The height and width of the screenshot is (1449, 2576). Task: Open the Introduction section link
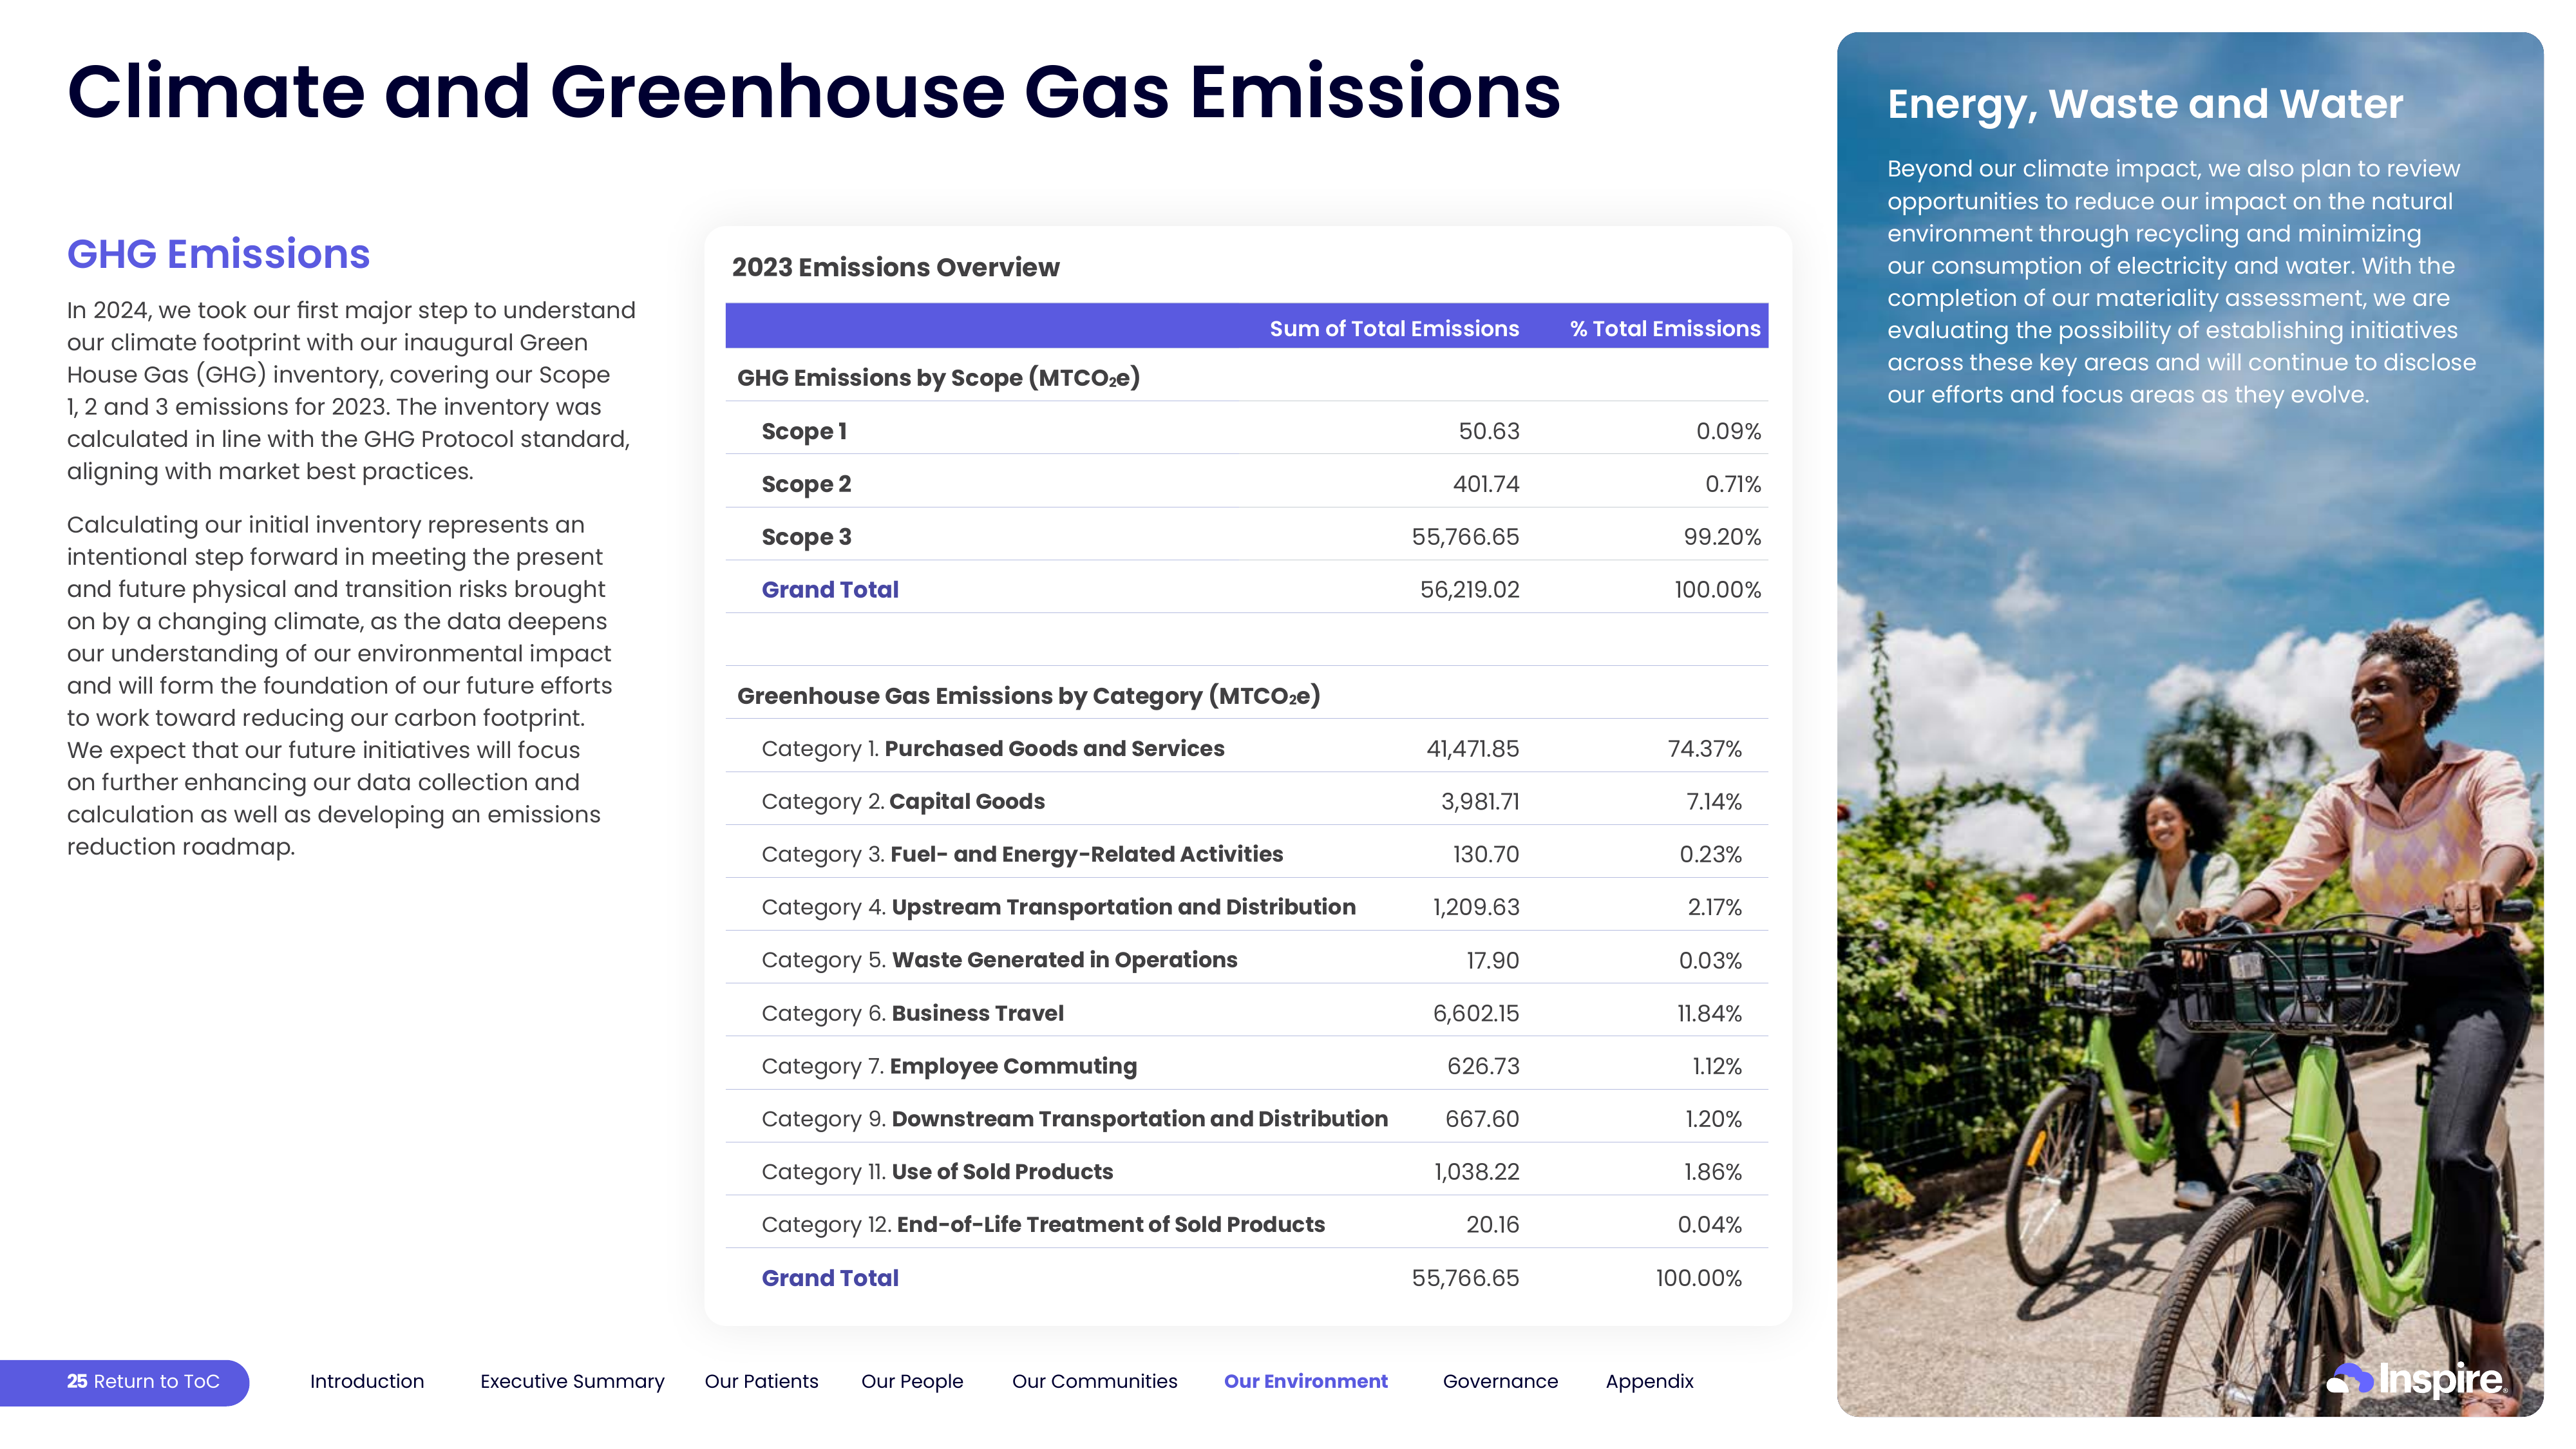(367, 1381)
